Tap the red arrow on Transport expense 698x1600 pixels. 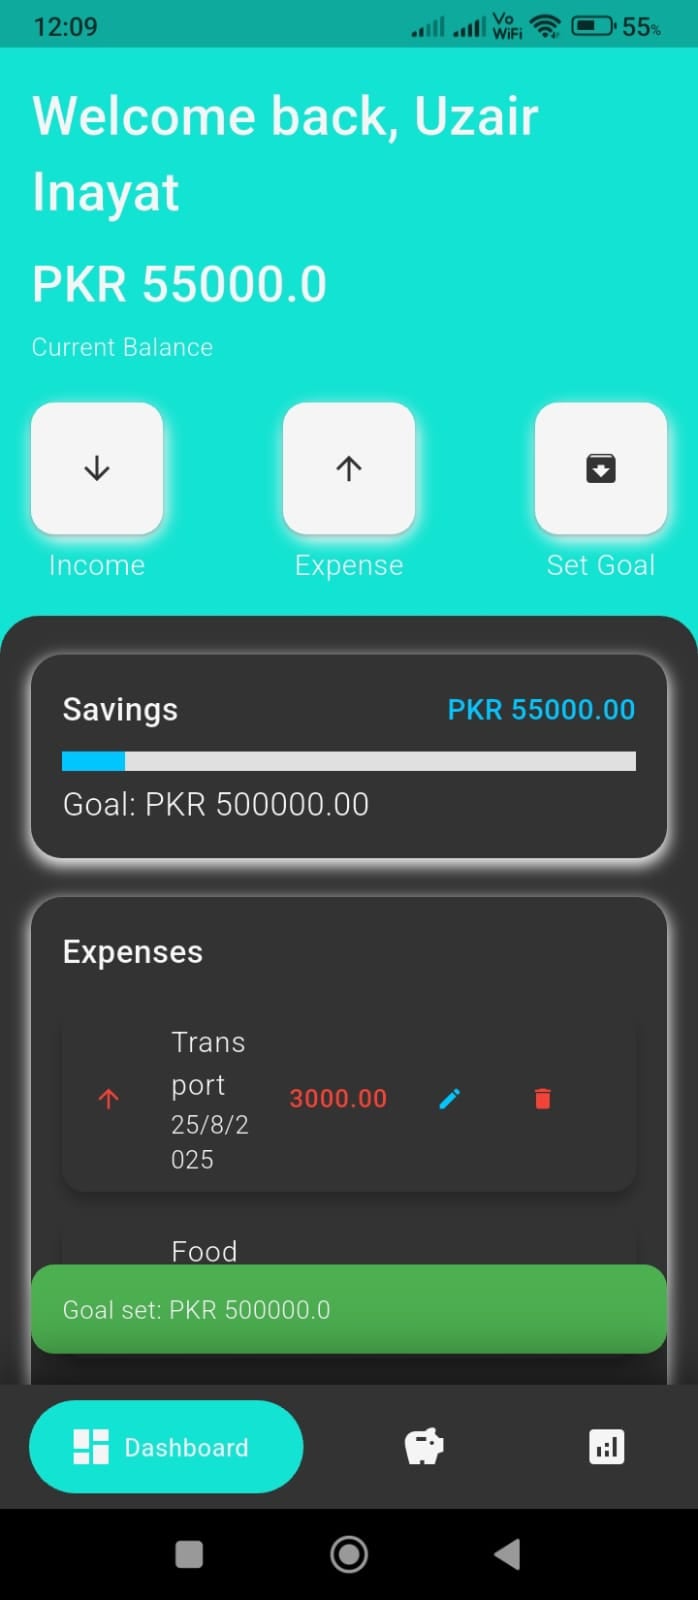tap(109, 1099)
